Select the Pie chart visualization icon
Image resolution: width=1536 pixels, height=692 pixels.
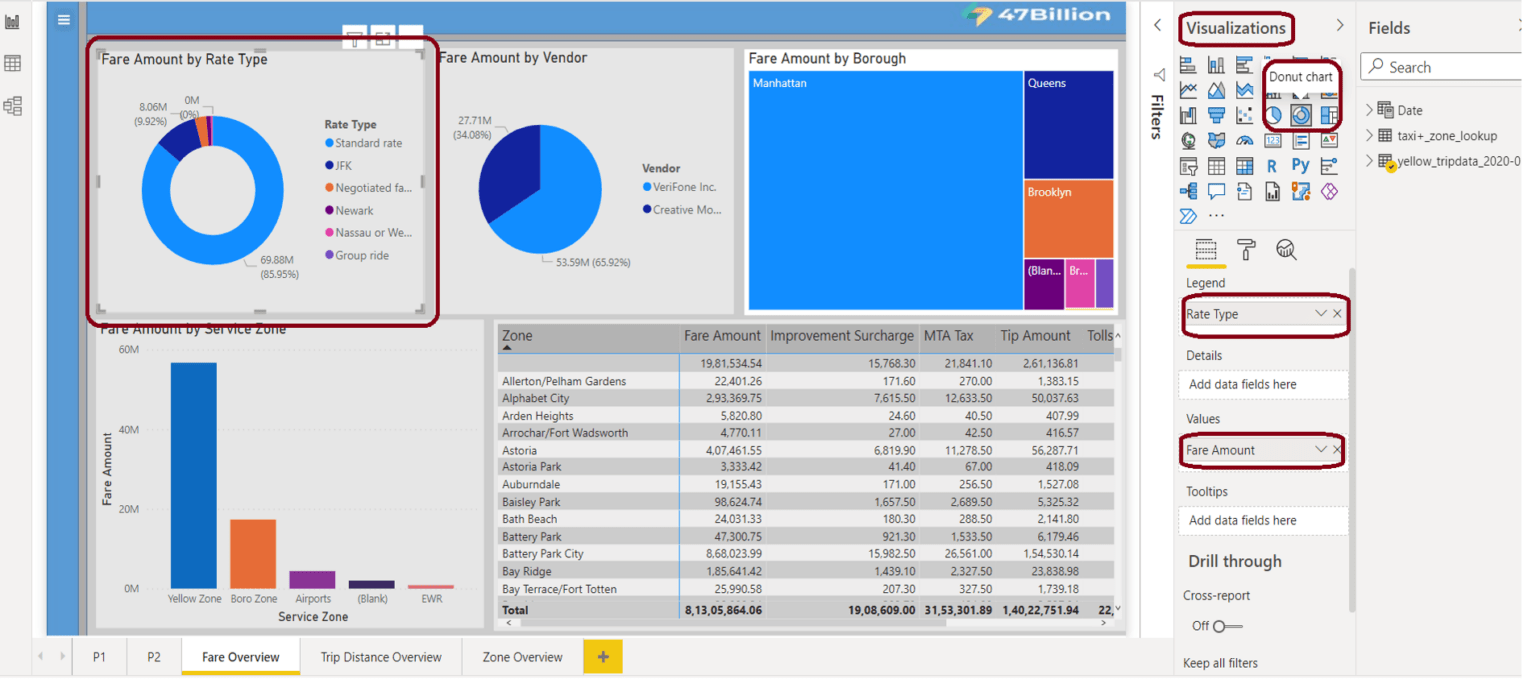[1274, 114]
